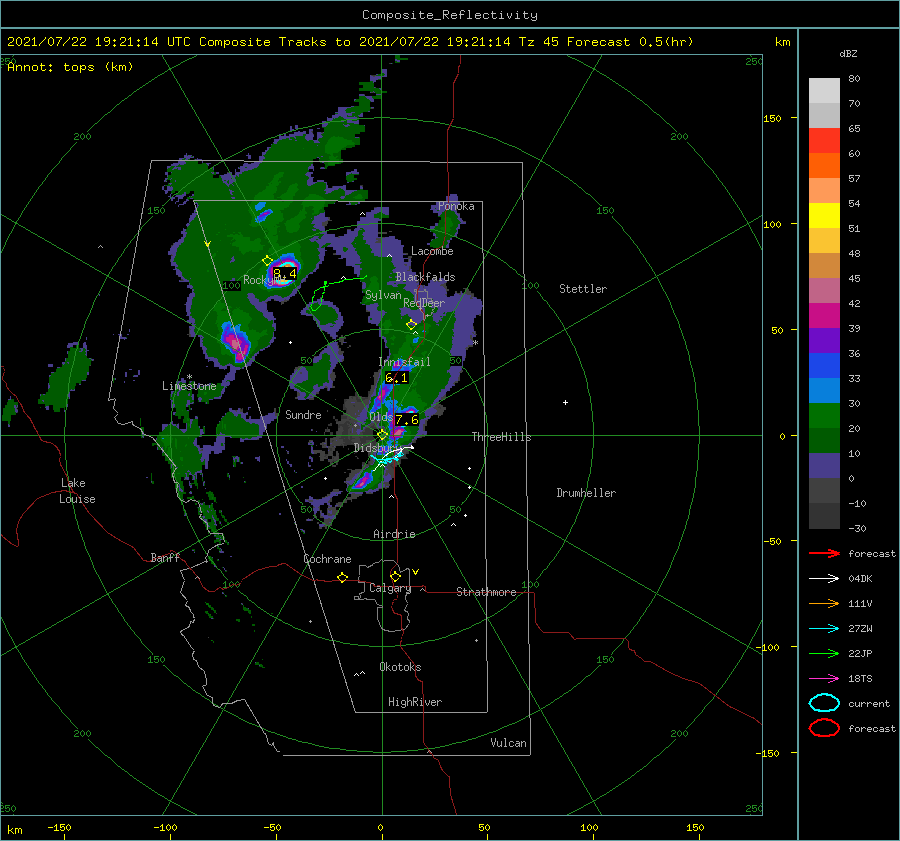Viewport: 900px width, 841px height.
Task: Click the yellow diamond marker near RedDeer
Action: click(x=412, y=324)
